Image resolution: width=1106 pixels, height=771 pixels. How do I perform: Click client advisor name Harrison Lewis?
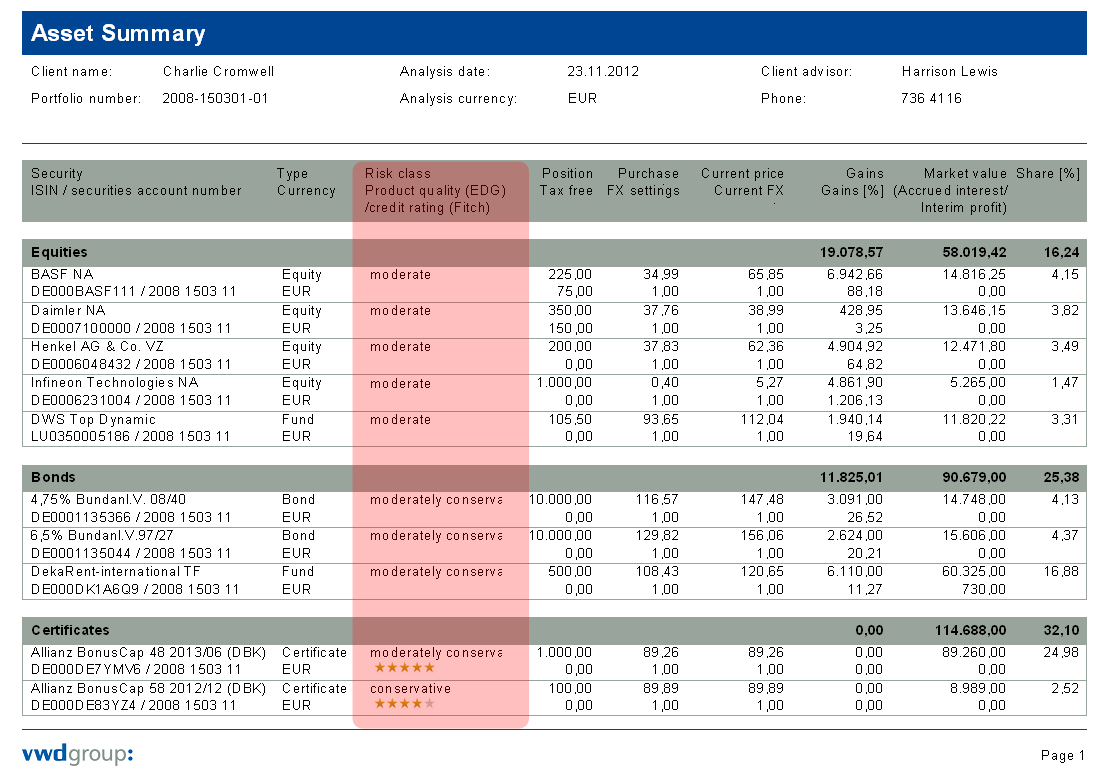pyautogui.click(x=949, y=72)
